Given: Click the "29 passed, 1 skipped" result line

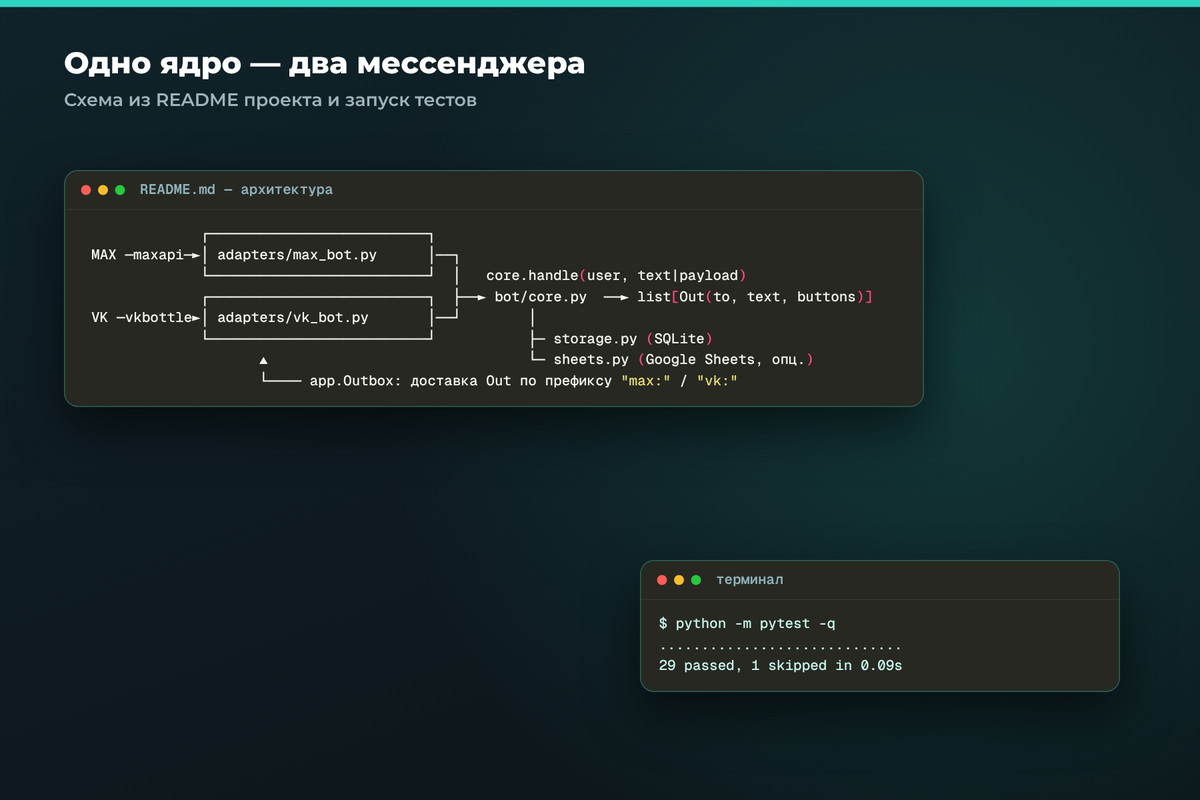Looking at the screenshot, I should pos(743,666).
